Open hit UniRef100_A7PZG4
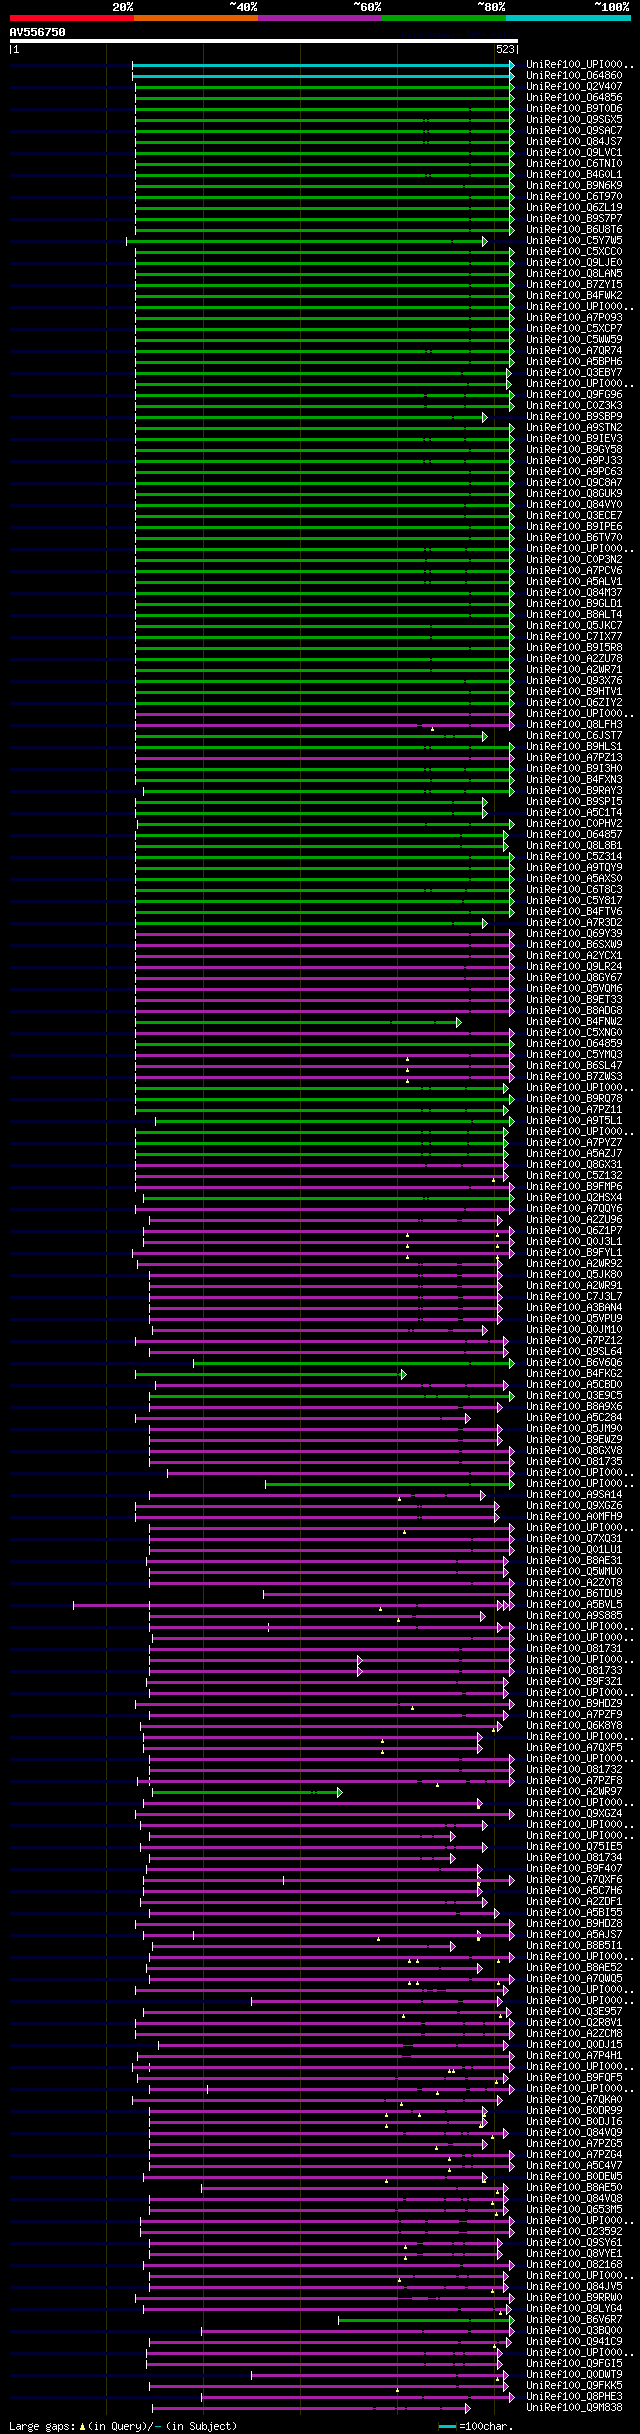The width and height of the screenshot is (640, 2434). [x=574, y=2154]
